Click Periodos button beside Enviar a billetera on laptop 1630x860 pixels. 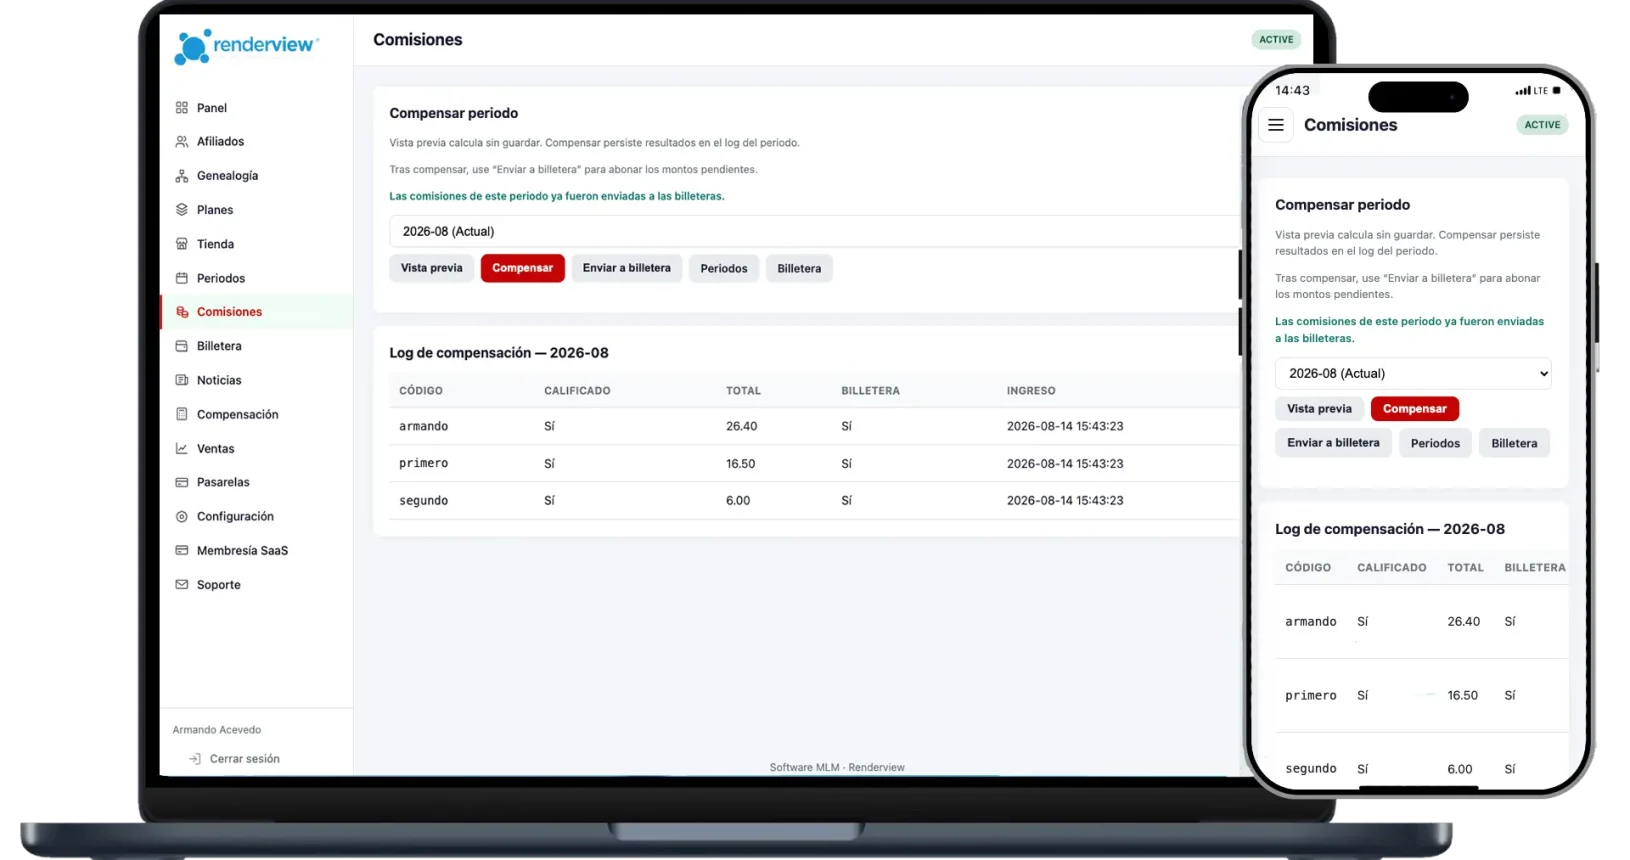click(x=724, y=268)
